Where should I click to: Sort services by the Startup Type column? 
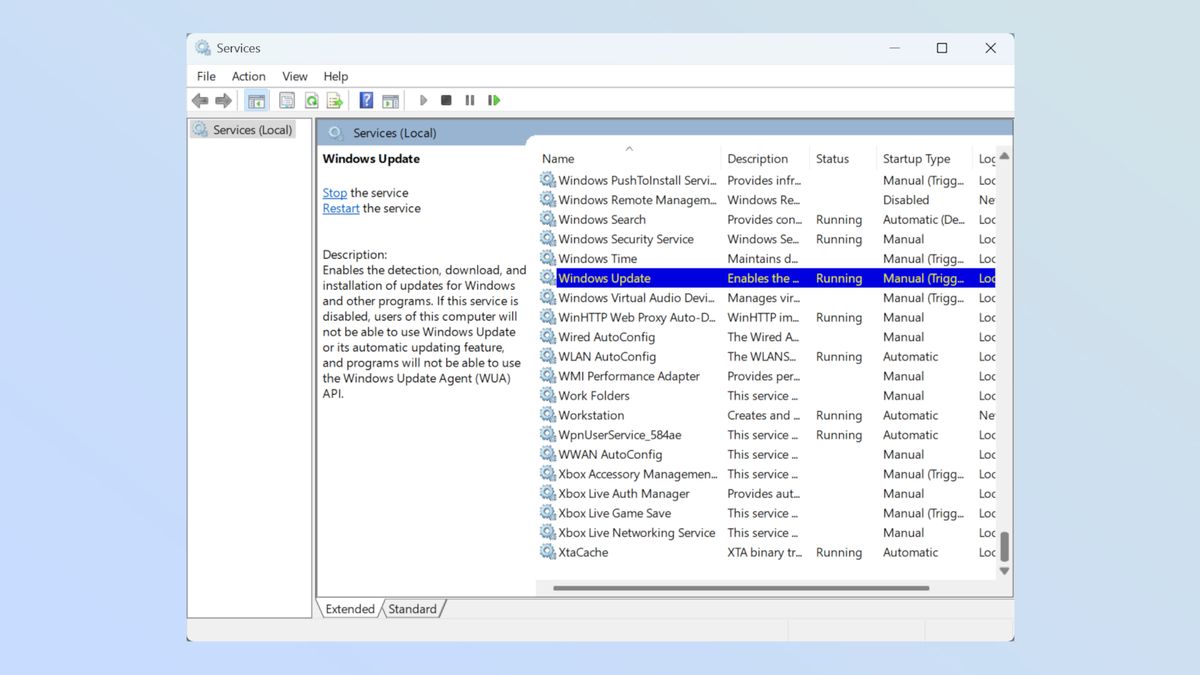coord(915,158)
